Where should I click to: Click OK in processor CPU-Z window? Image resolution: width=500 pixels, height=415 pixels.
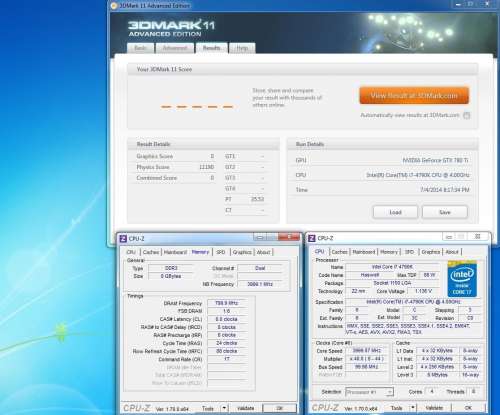(468, 408)
